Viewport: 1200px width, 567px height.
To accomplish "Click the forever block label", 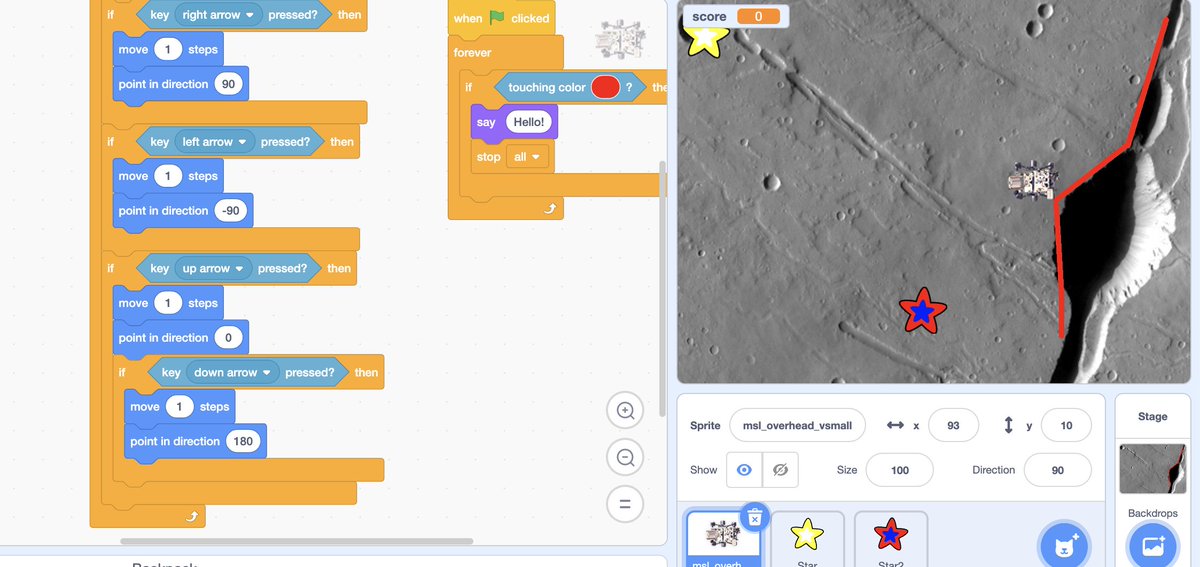I will click(472, 52).
